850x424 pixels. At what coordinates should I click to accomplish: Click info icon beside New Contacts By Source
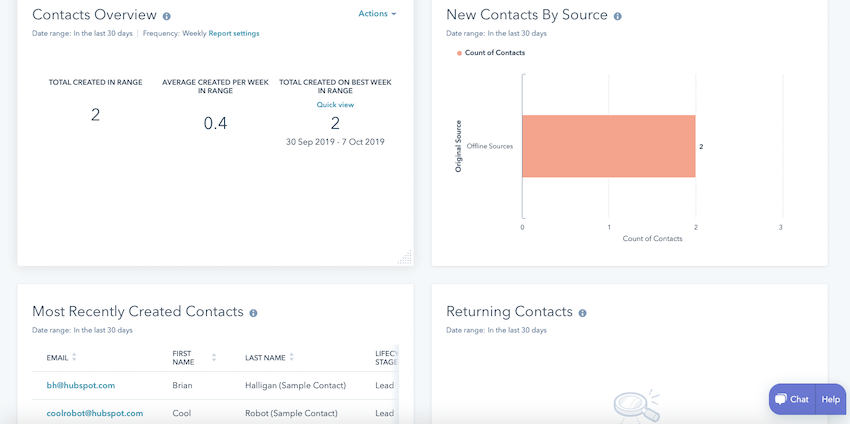(617, 16)
